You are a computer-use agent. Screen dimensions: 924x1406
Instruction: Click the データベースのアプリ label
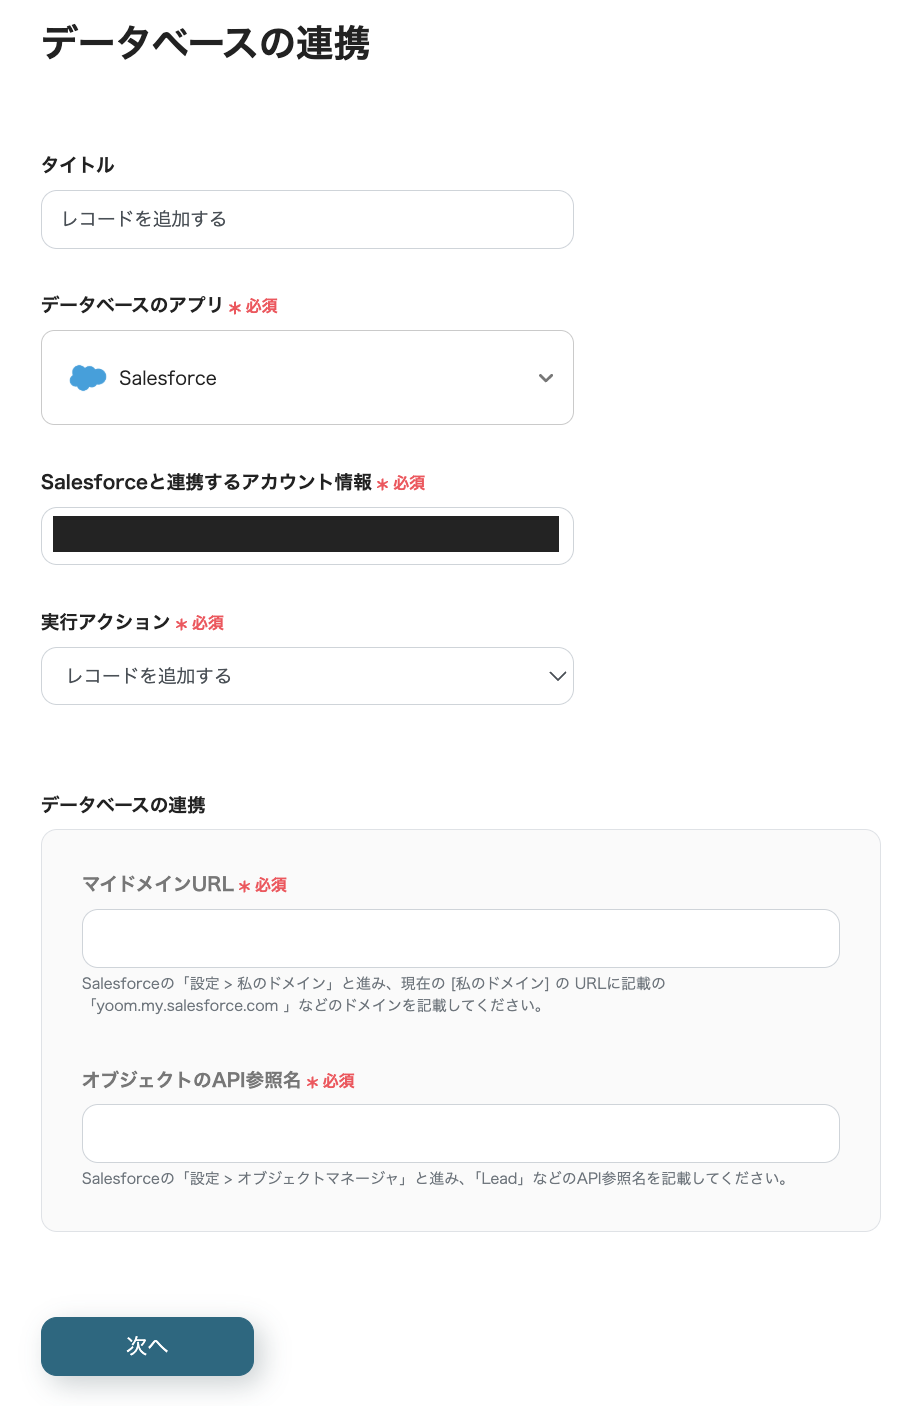pos(132,305)
